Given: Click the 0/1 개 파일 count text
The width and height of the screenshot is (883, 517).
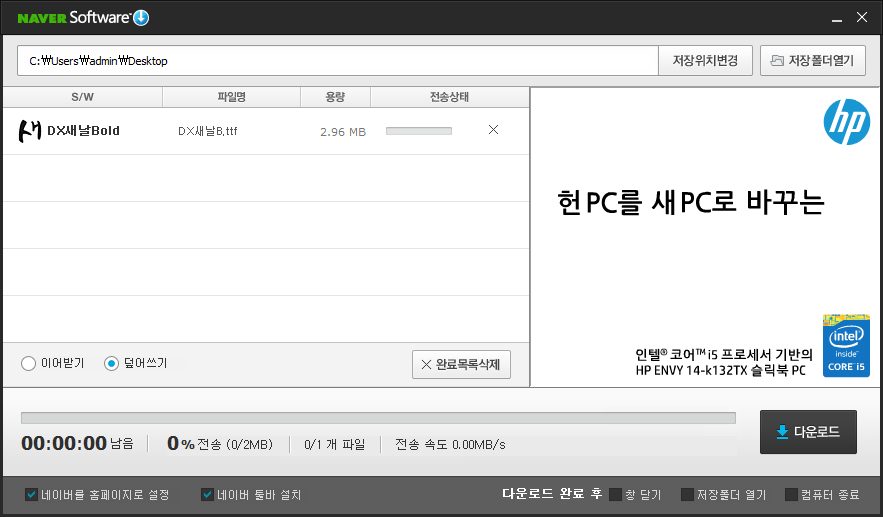Looking at the screenshot, I should [335, 444].
